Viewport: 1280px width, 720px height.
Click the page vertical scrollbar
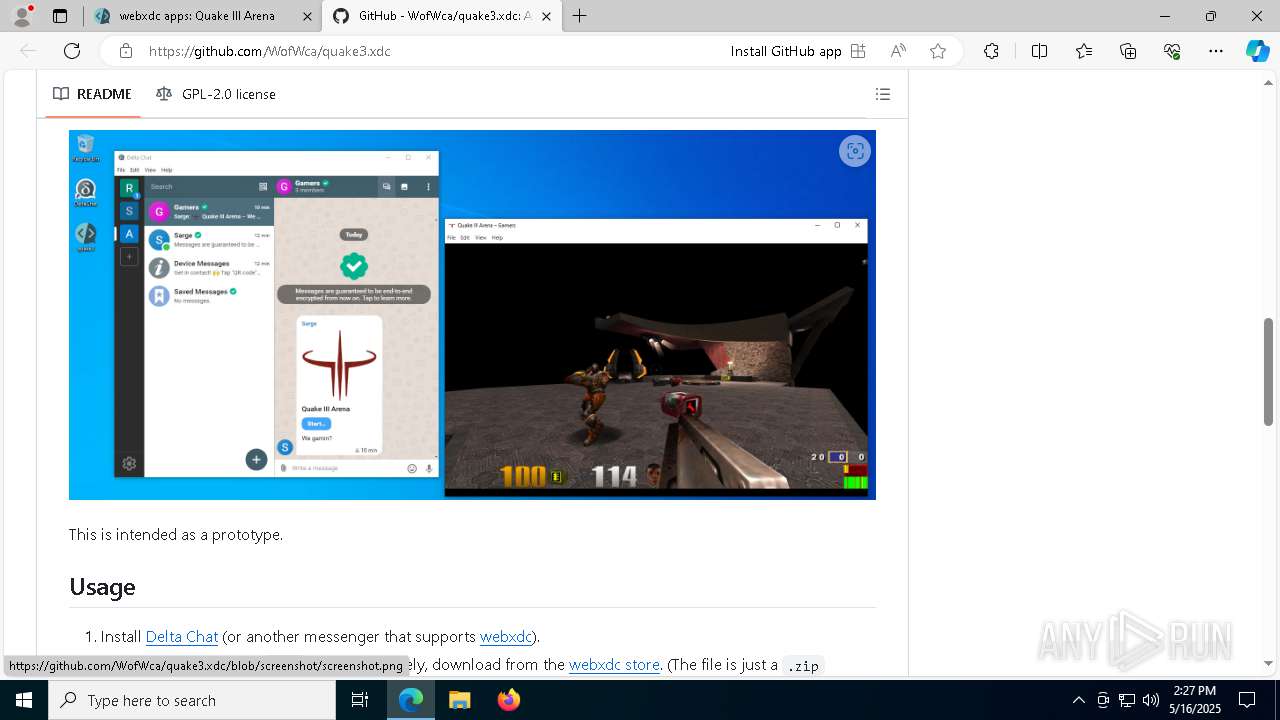click(x=1269, y=372)
